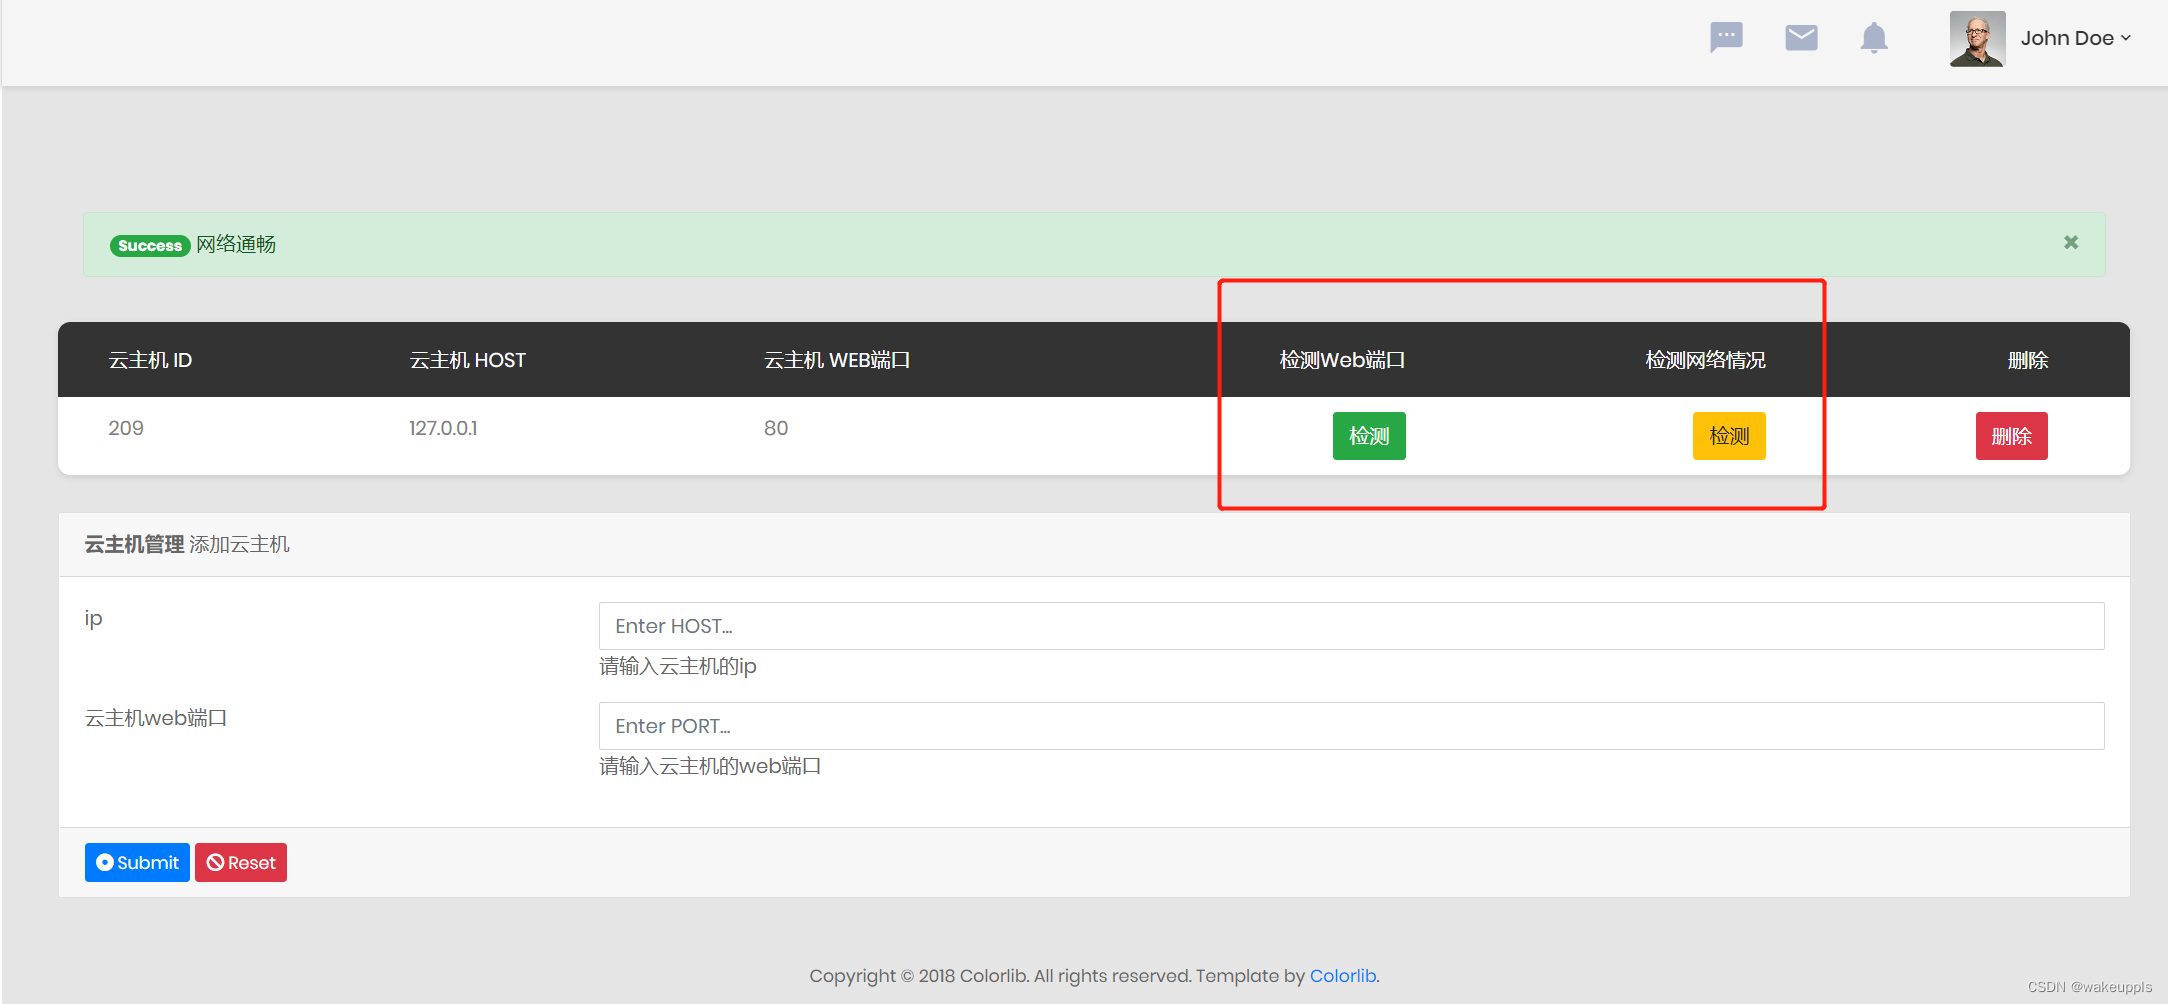Click the yellow network 检测 button
The image size is (2168, 1004).
pos(1729,436)
